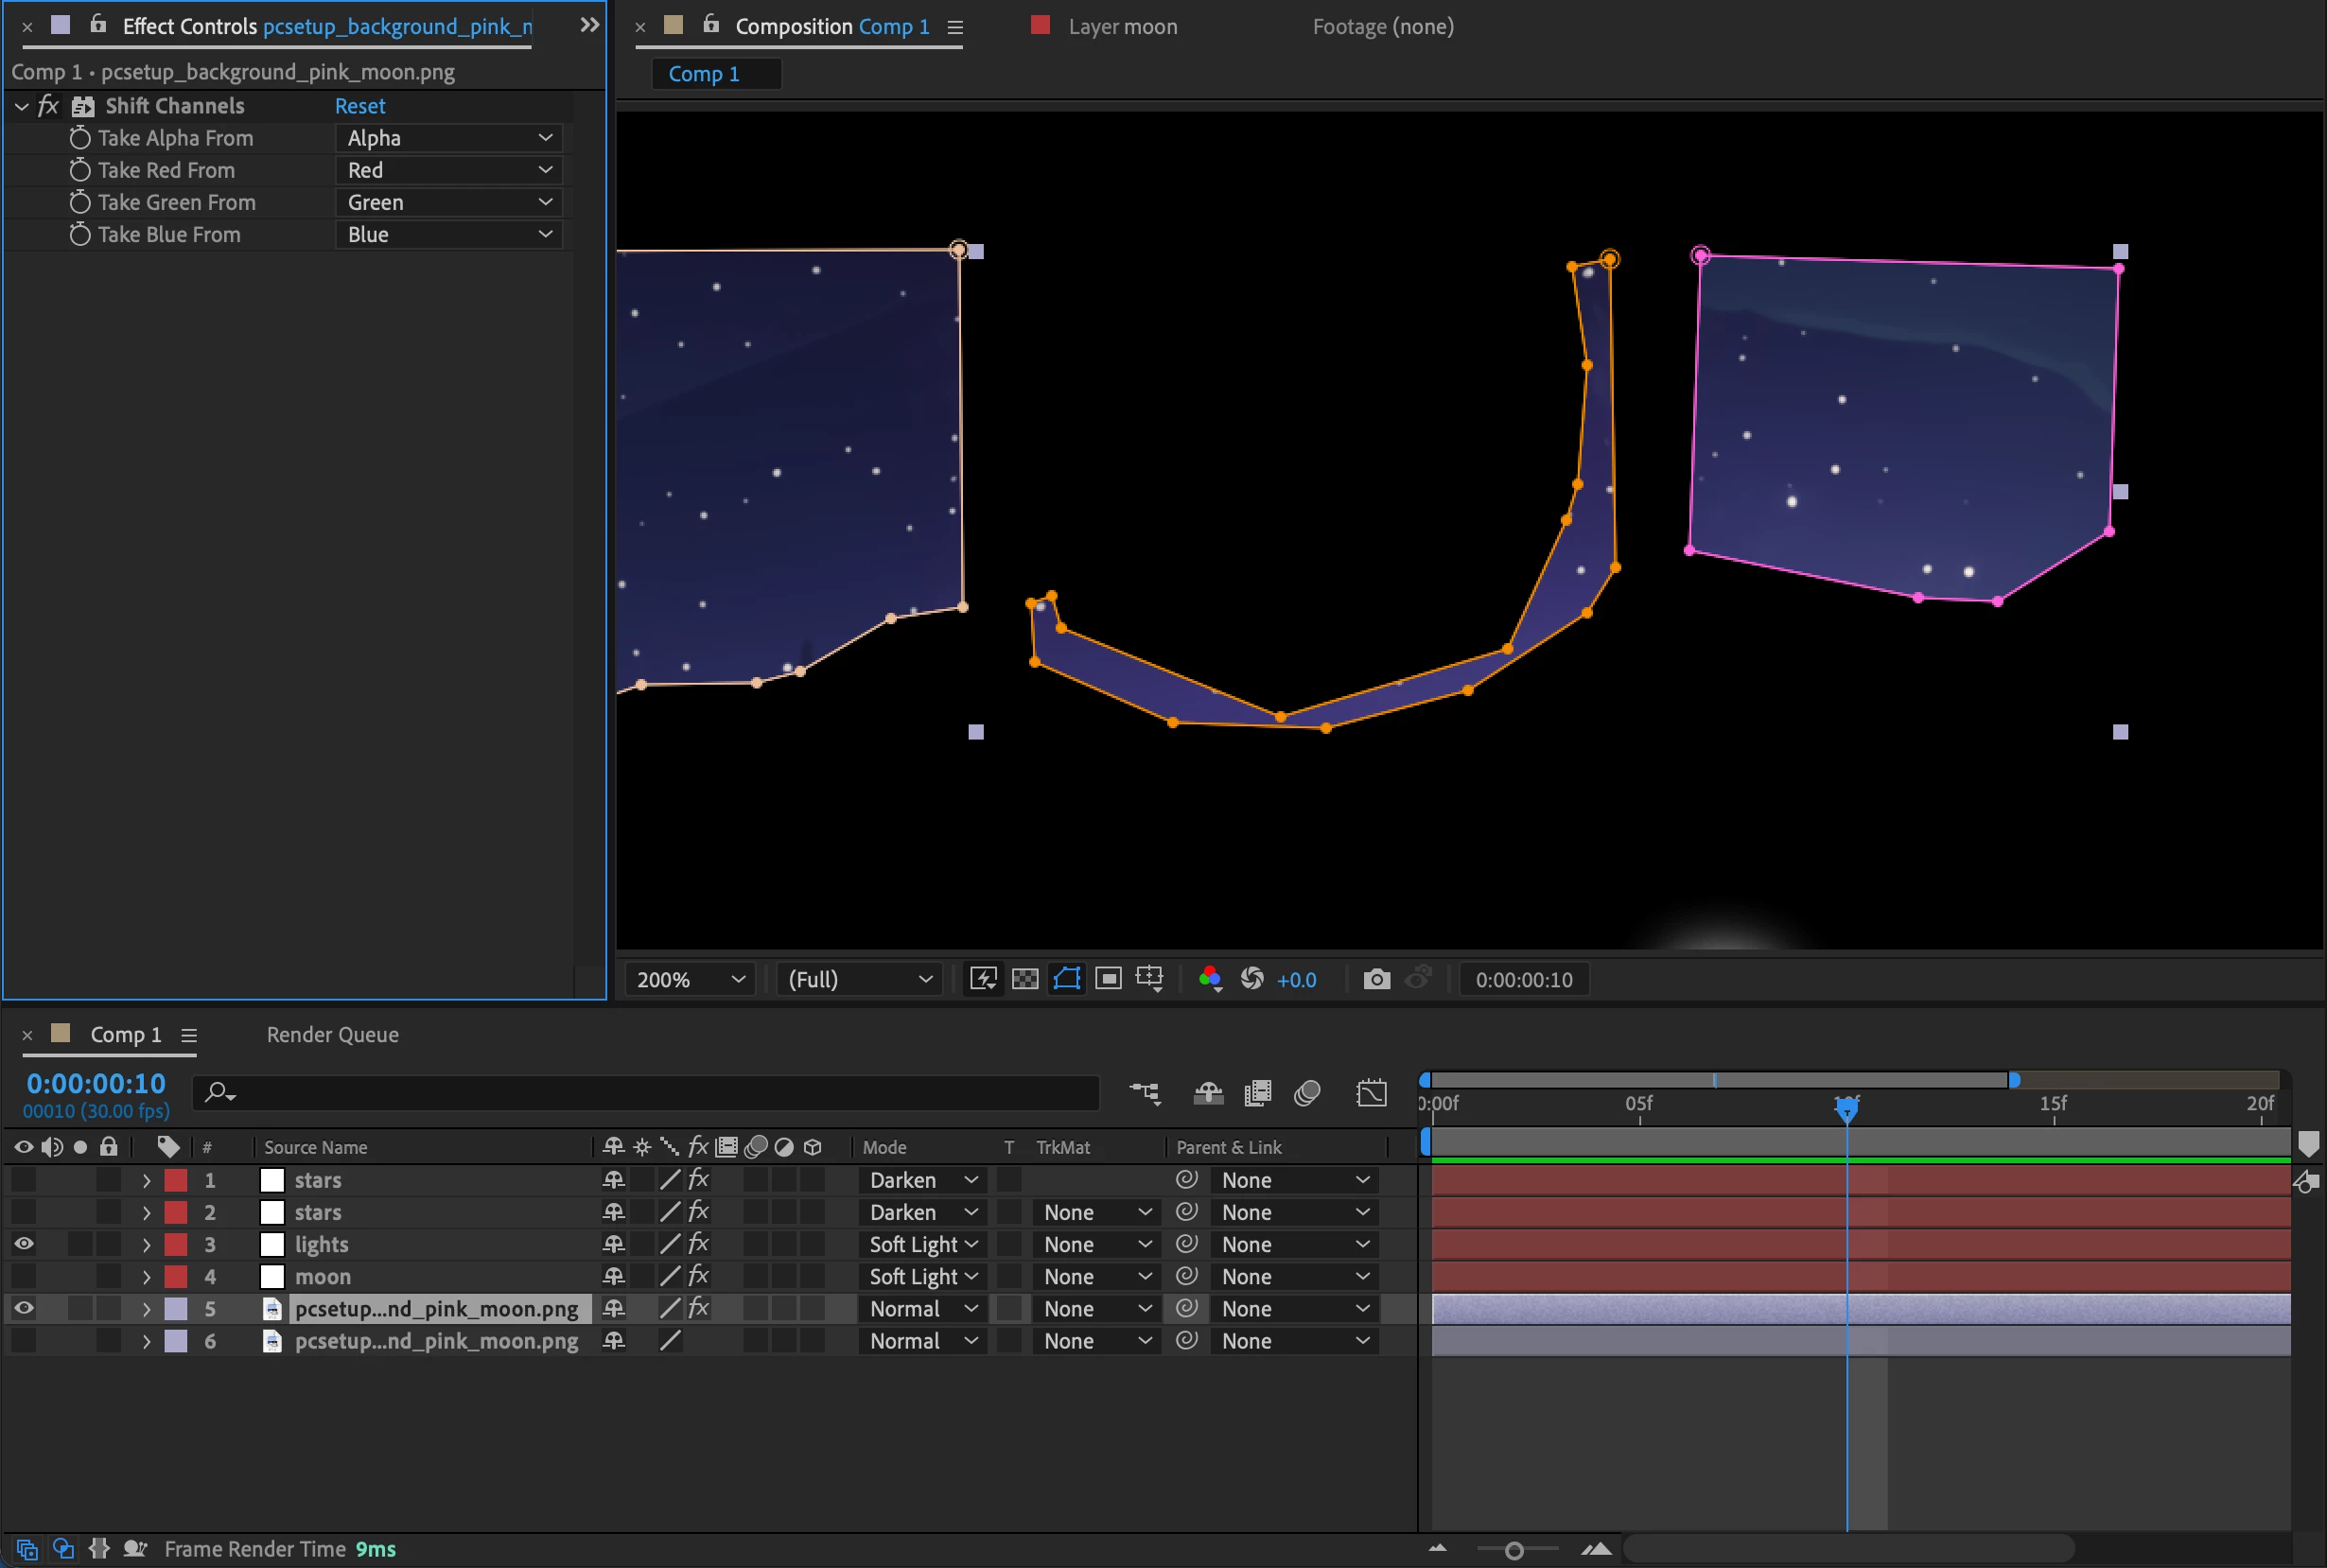Screen dimensions: 2327x1568
Task: Click the reset exposure icon
Action: point(1252,979)
